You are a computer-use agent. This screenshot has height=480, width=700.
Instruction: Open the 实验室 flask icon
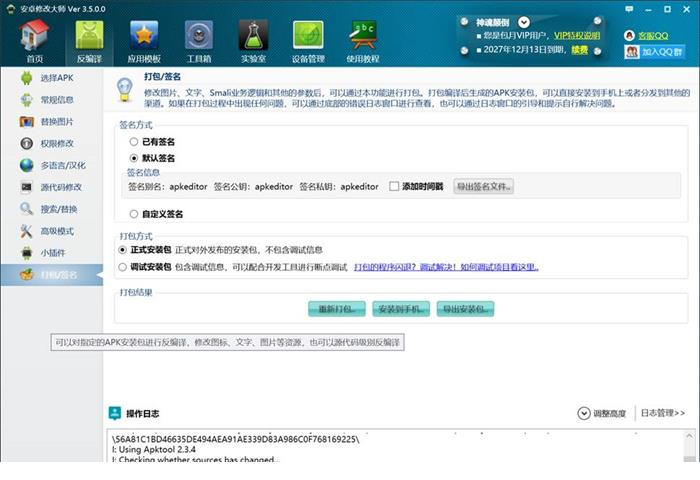253,40
